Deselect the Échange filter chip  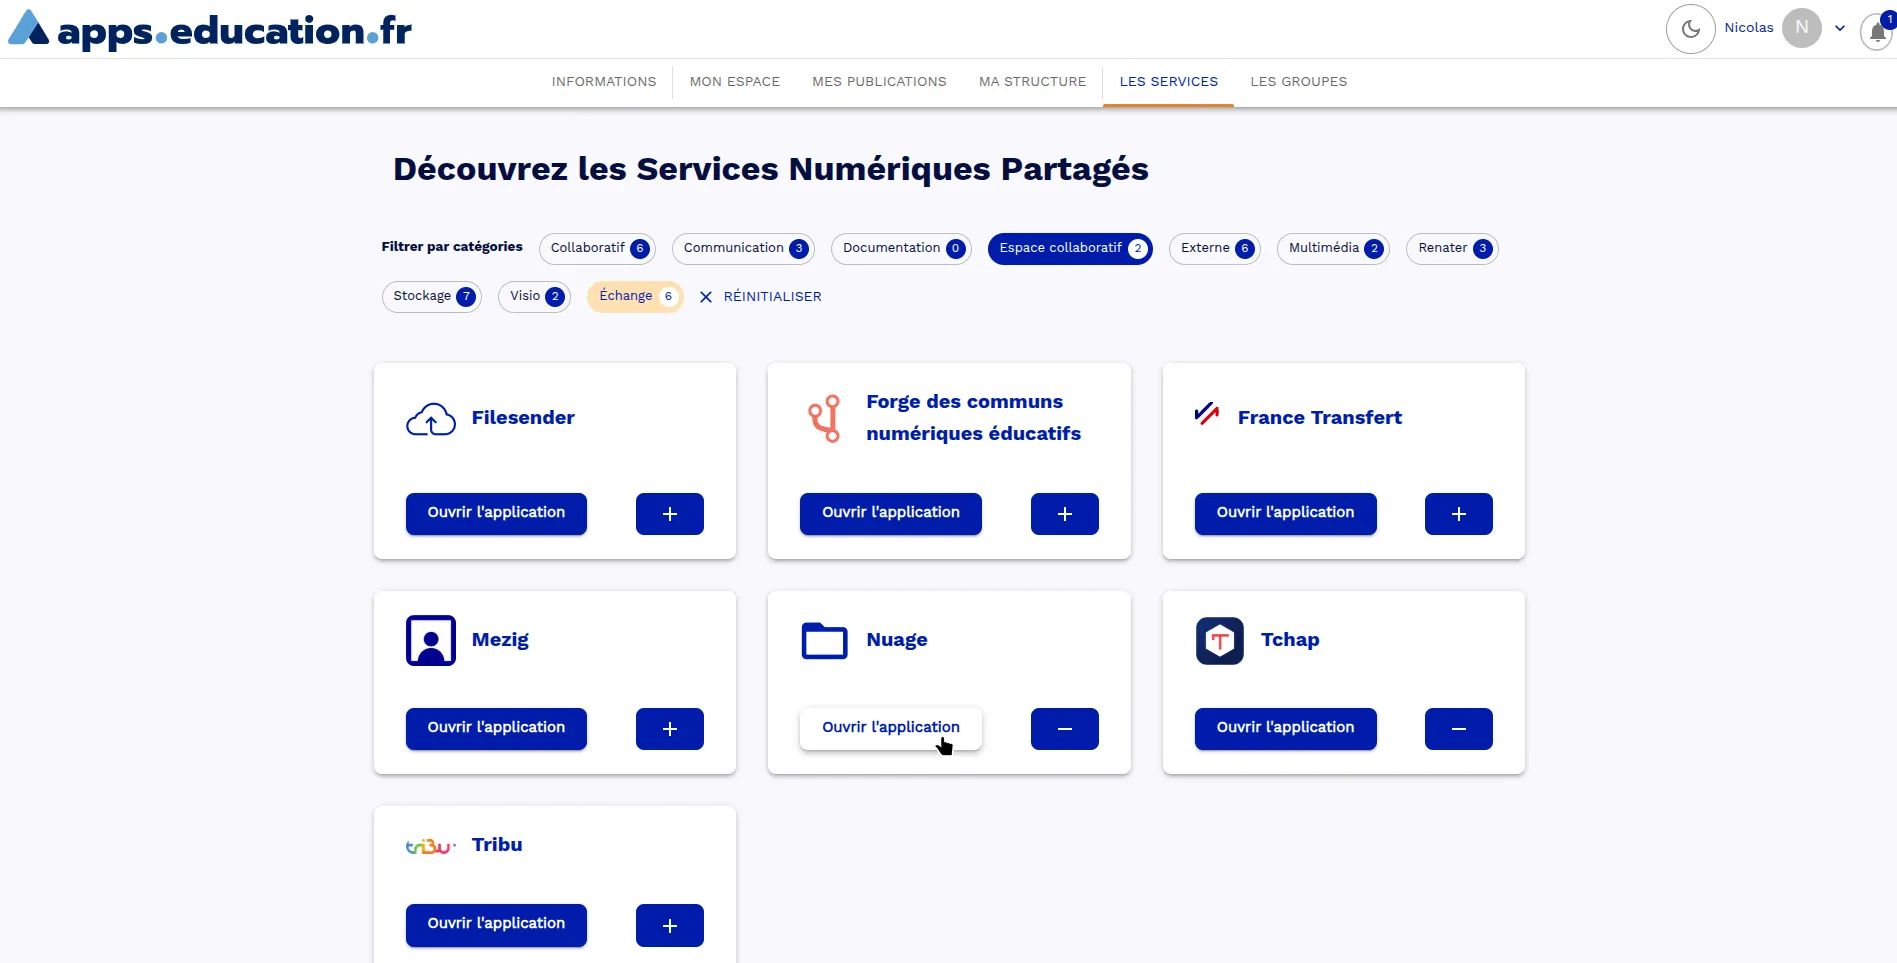[635, 296]
